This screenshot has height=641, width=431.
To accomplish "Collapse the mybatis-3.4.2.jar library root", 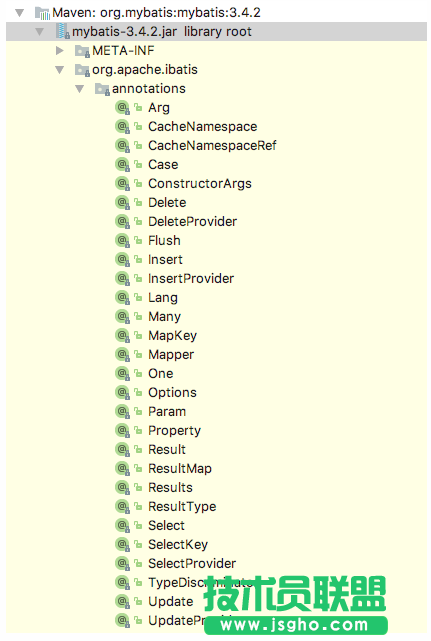I will pyautogui.click(x=40, y=31).
